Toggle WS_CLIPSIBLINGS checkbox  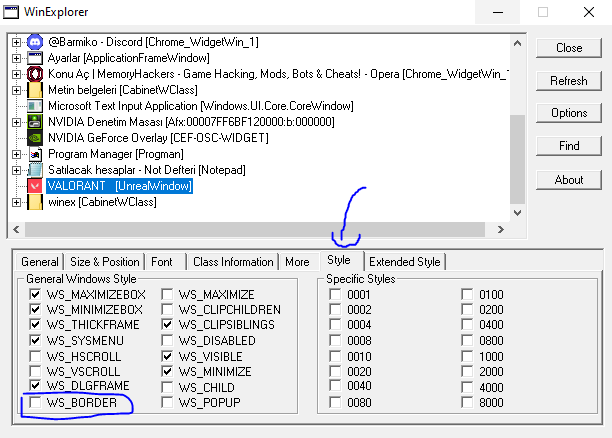[167, 324]
